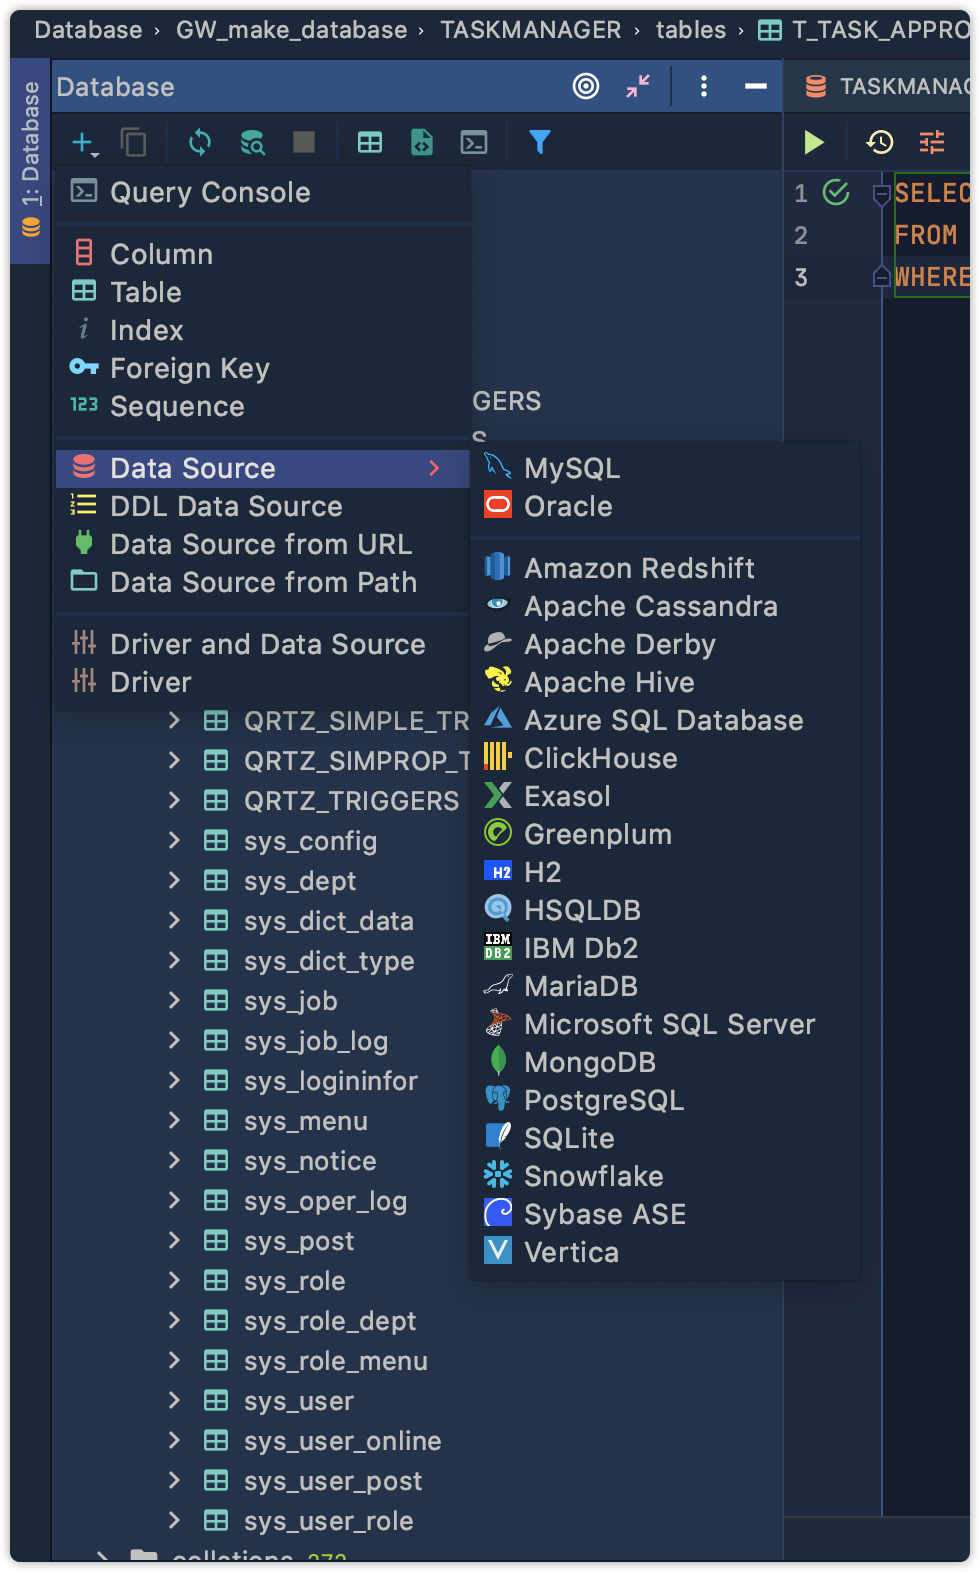Select Sequence menu entry
Viewport: 980px width, 1572px height.
click(262, 406)
